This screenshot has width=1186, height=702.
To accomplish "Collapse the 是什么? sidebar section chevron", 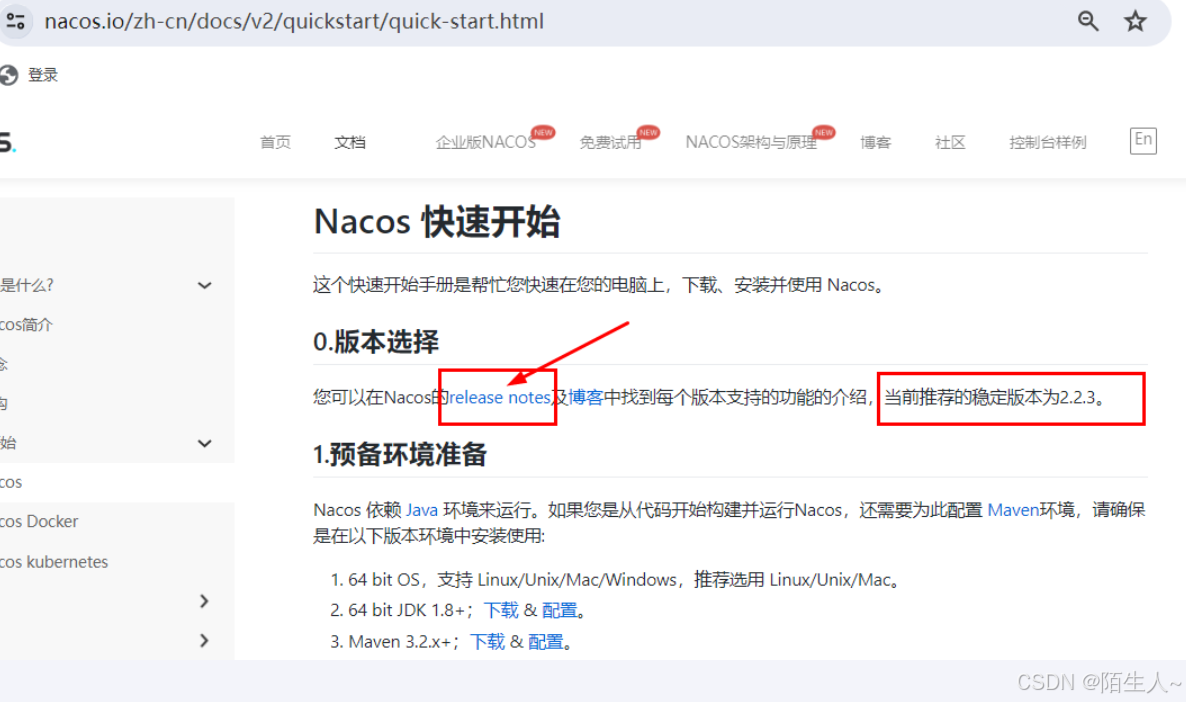I will click(204, 285).
